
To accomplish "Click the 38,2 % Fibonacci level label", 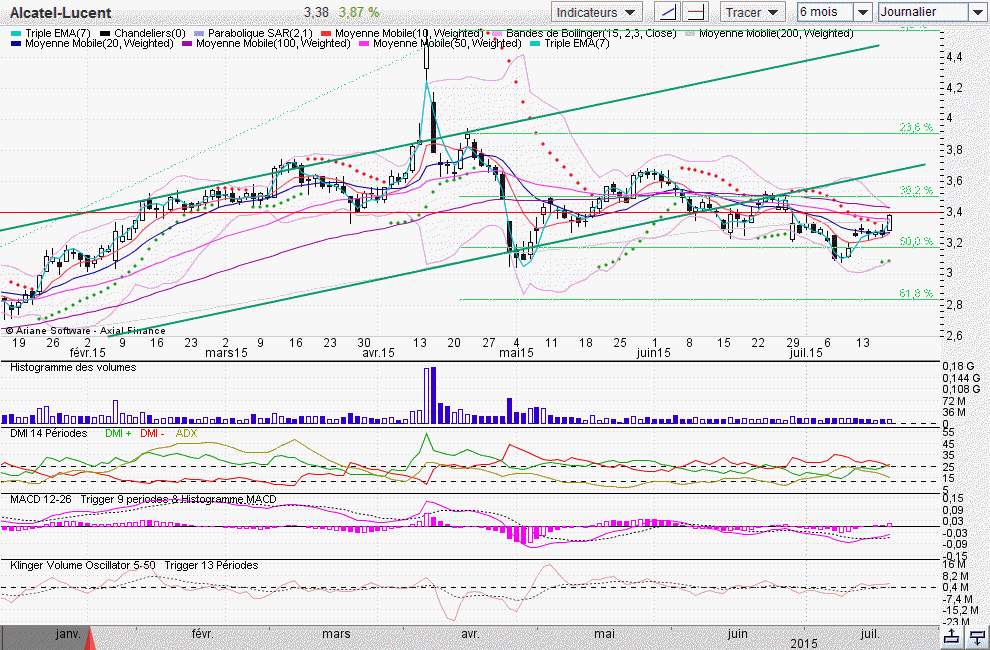I will point(915,190).
